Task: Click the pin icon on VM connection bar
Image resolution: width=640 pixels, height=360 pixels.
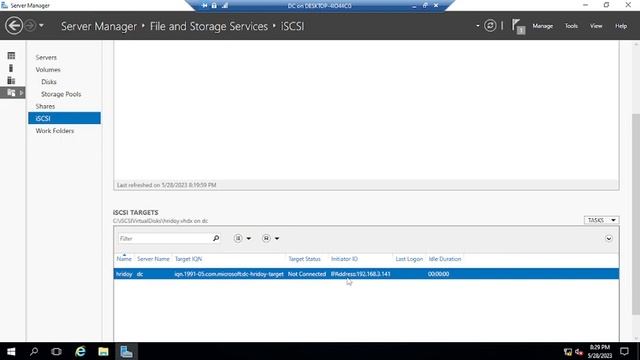Action: [x=205, y=5]
